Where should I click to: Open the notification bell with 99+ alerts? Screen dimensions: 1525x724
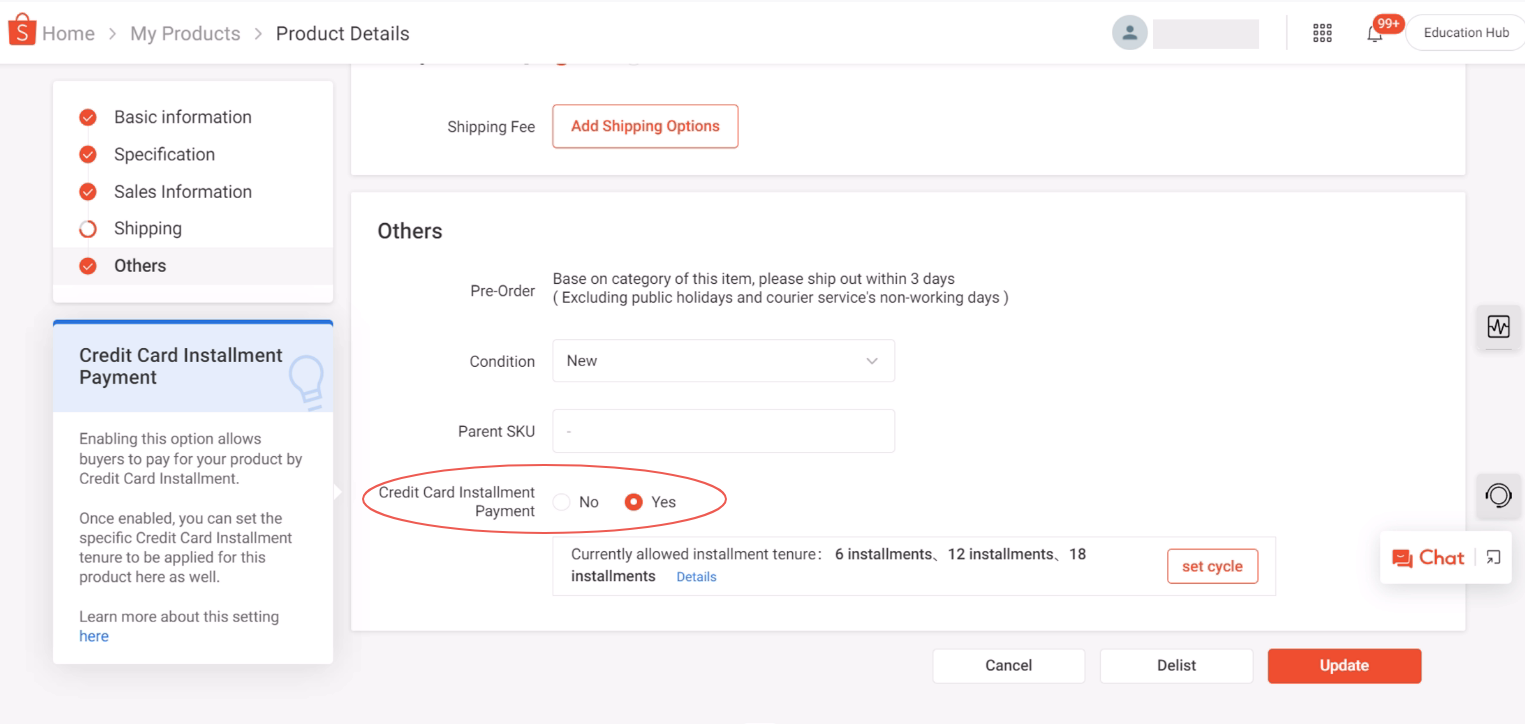pyautogui.click(x=1373, y=32)
